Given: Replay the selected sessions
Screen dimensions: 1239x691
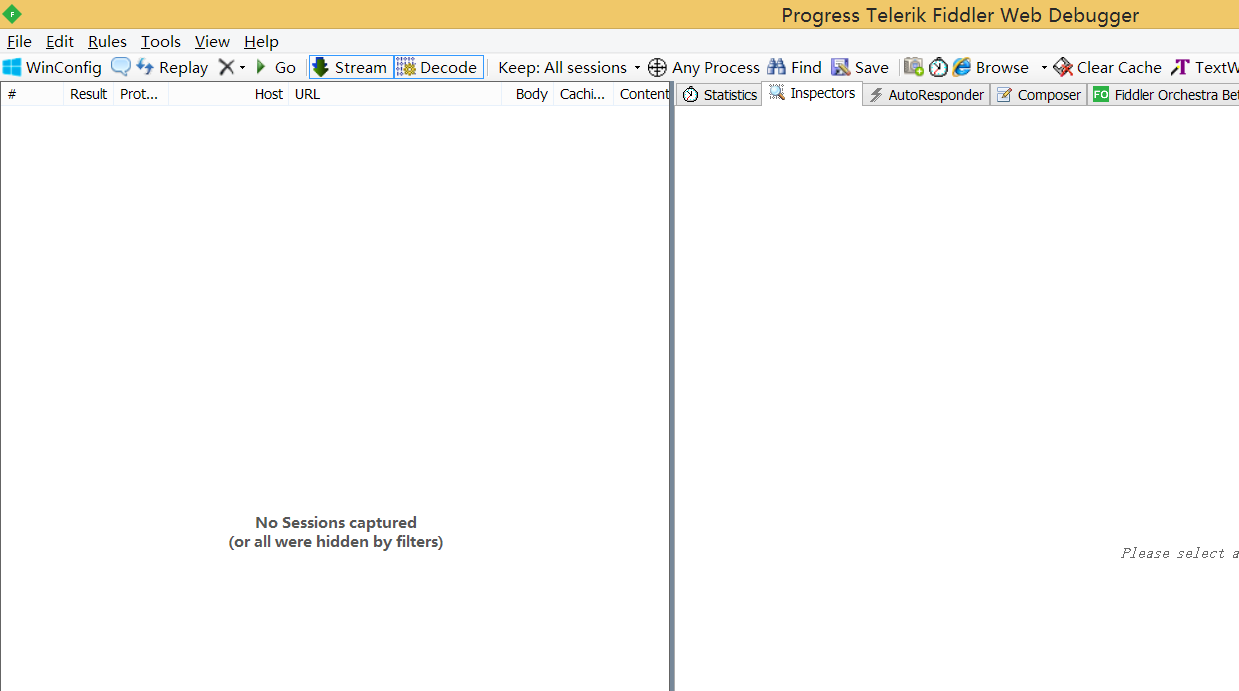Looking at the screenshot, I should point(172,67).
